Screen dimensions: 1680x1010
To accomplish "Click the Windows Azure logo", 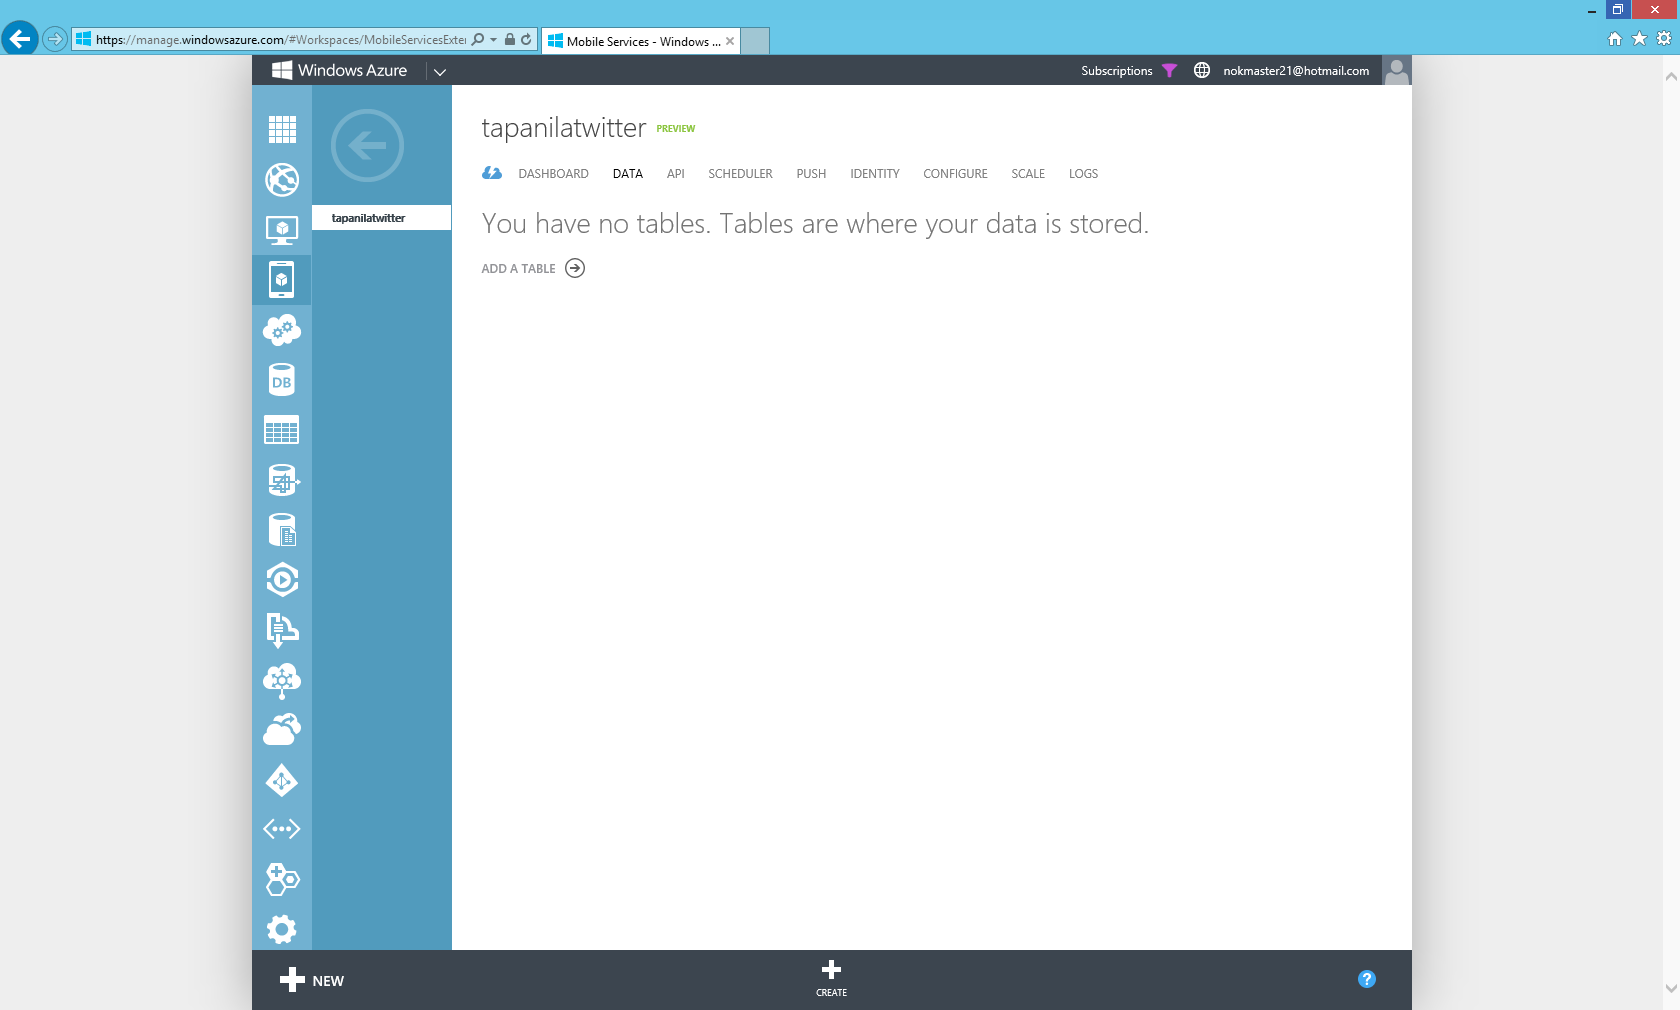I will pos(340,70).
